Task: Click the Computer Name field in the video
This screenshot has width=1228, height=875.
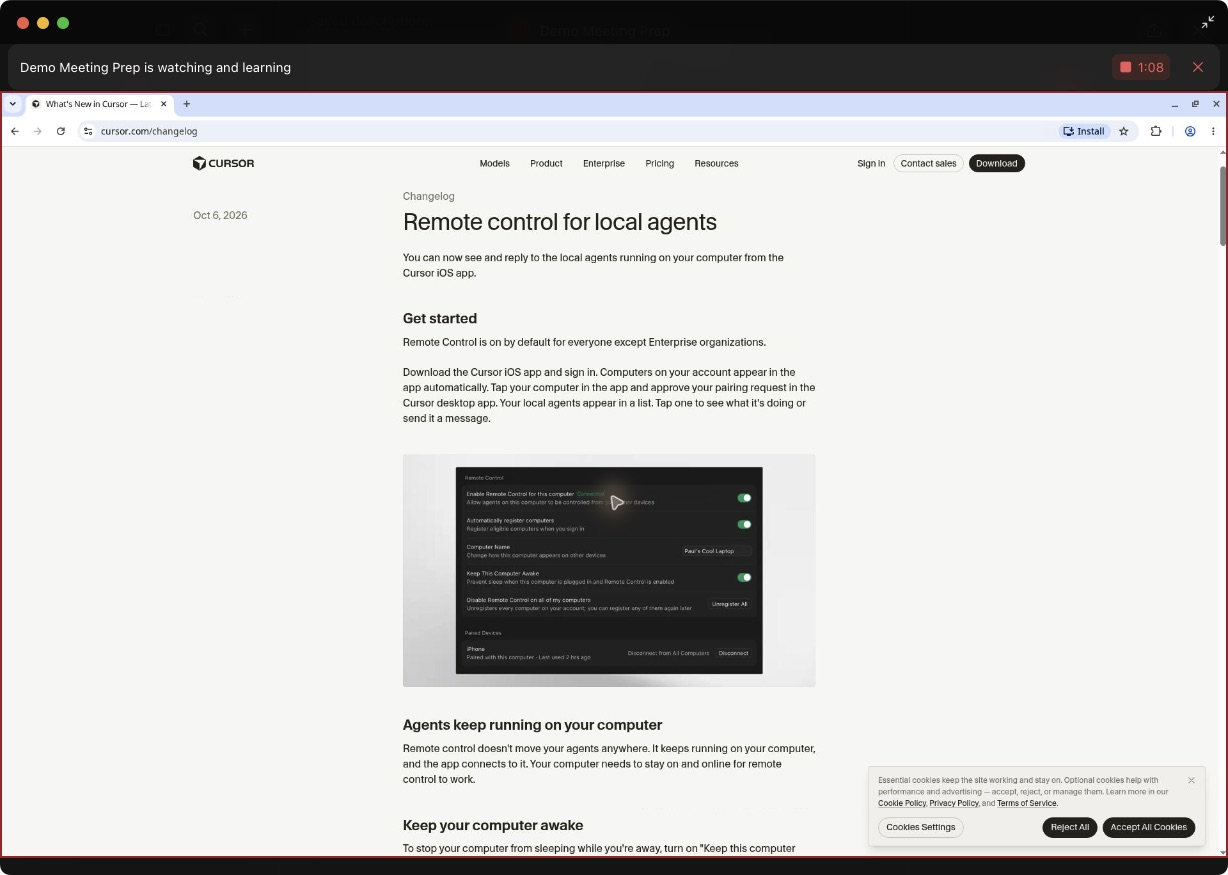Action: 716,551
